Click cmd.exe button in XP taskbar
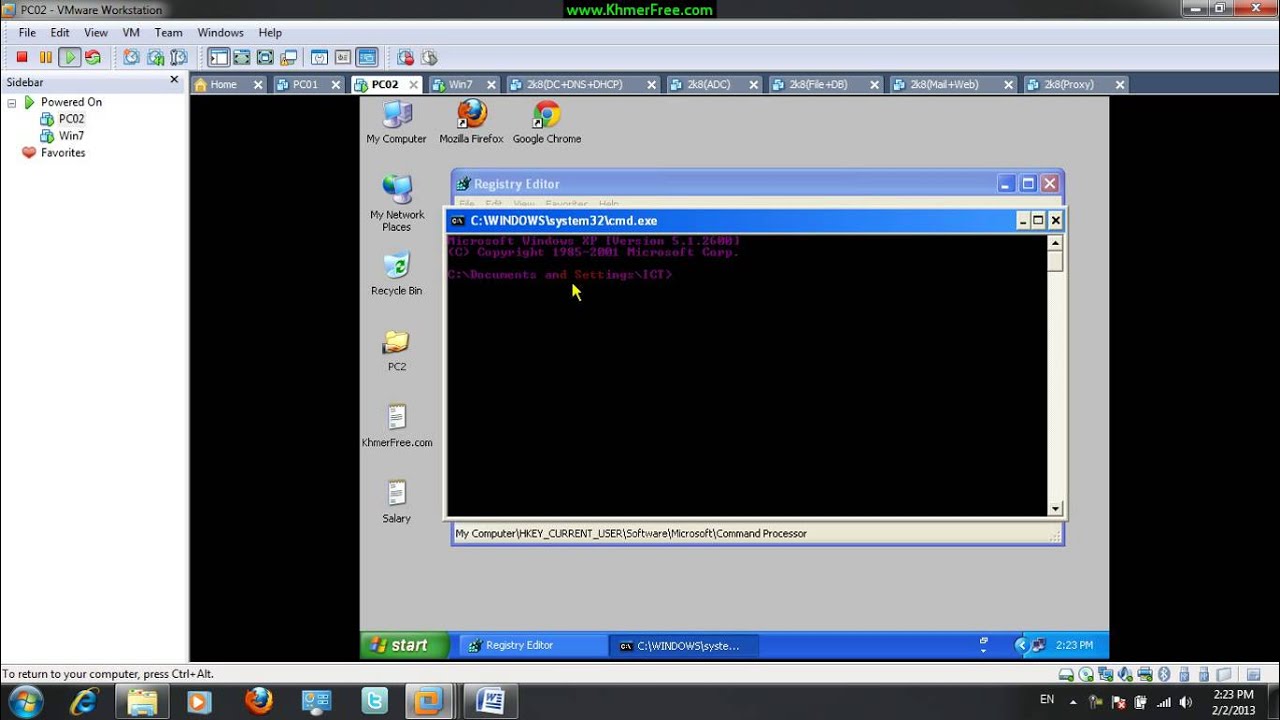 click(683, 646)
